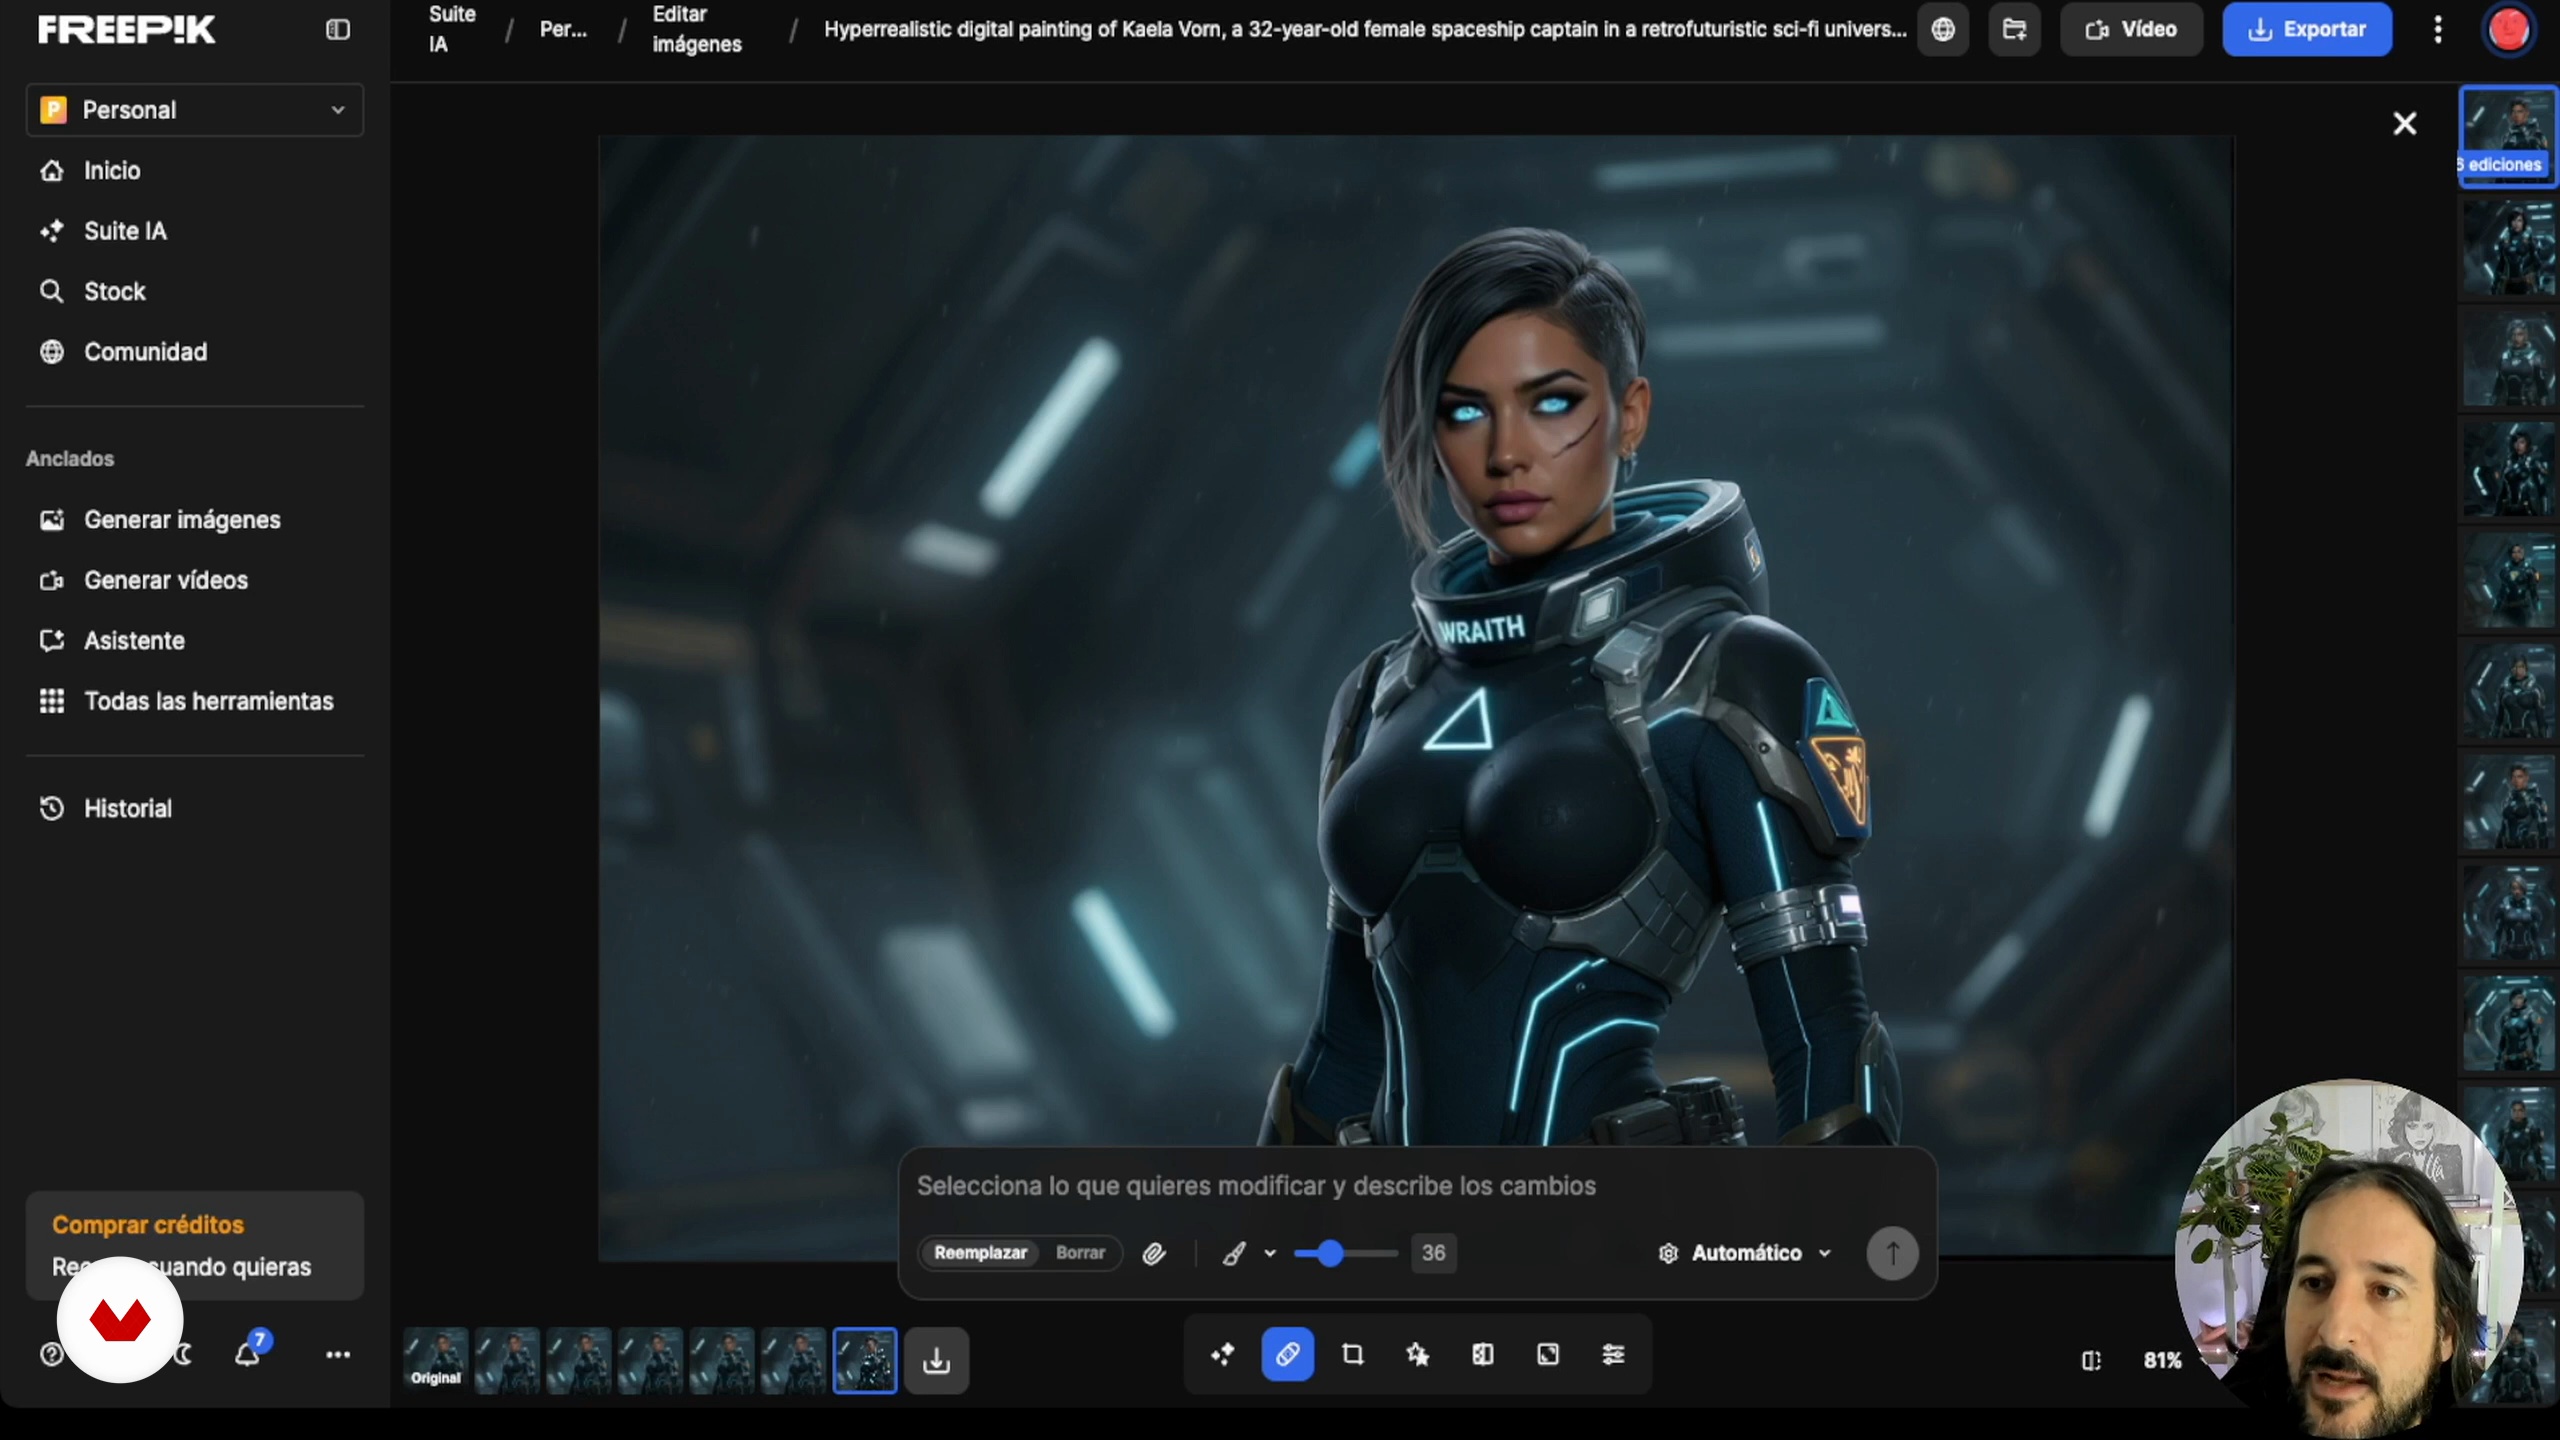Close the editor with the X button
The width and height of the screenshot is (2560, 1440).
pyautogui.click(x=2405, y=123)
